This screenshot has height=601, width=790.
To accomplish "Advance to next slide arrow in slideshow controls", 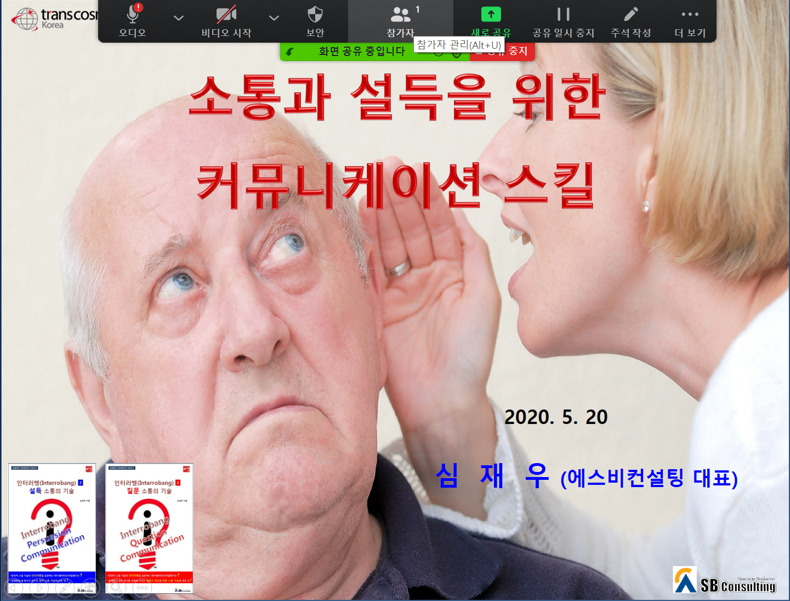I will point(38,587).
